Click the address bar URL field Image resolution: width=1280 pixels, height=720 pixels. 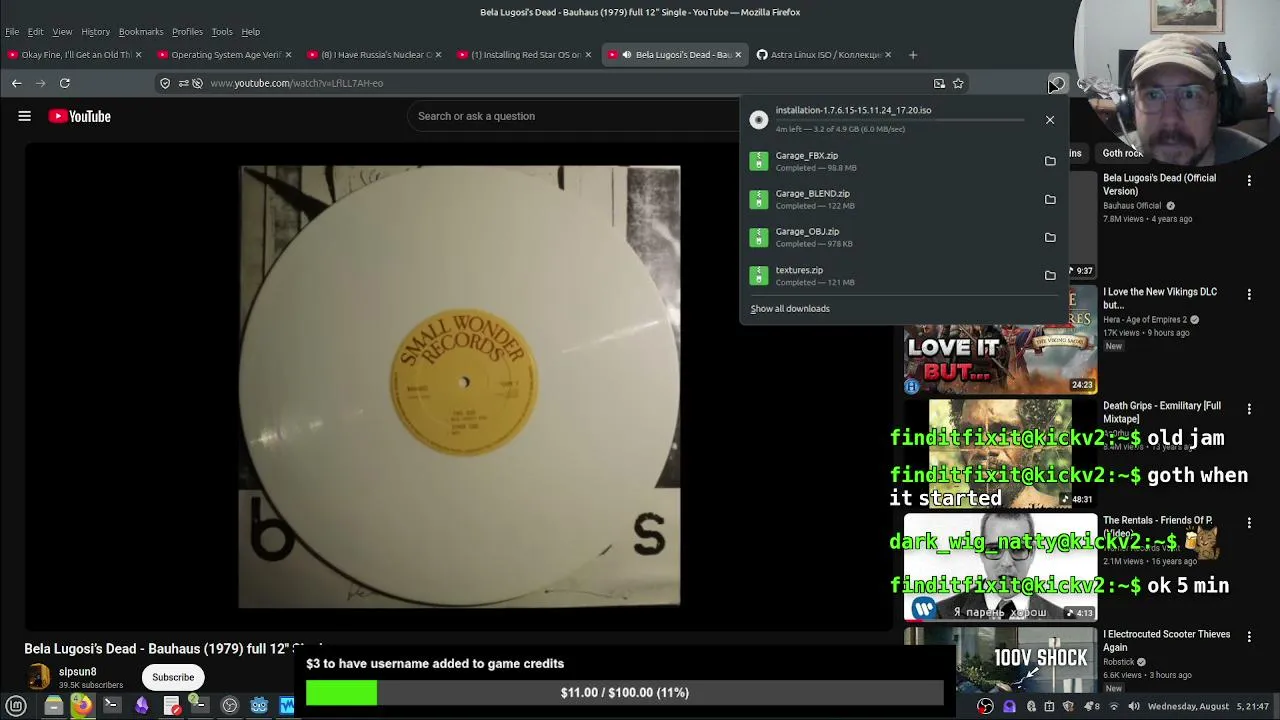click(x=560, y=83)
